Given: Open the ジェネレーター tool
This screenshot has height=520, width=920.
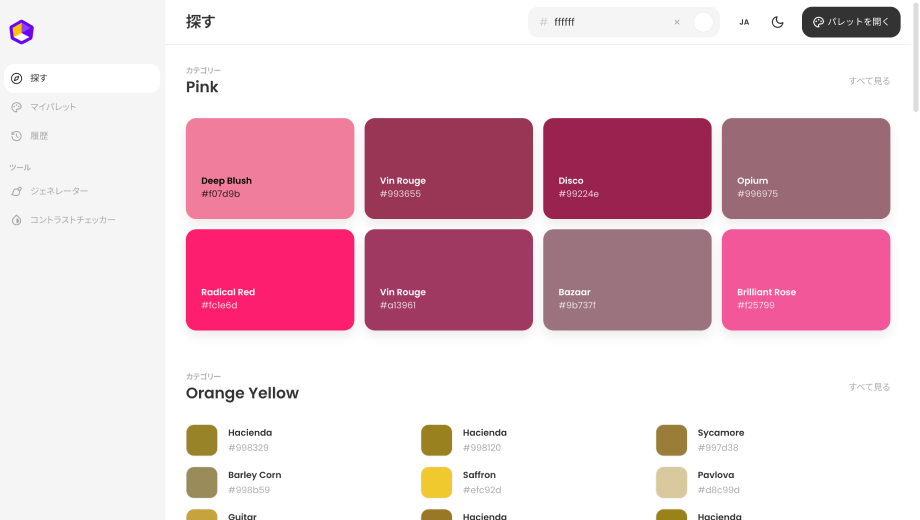Looking at the screenshot, I should (58, 191).
